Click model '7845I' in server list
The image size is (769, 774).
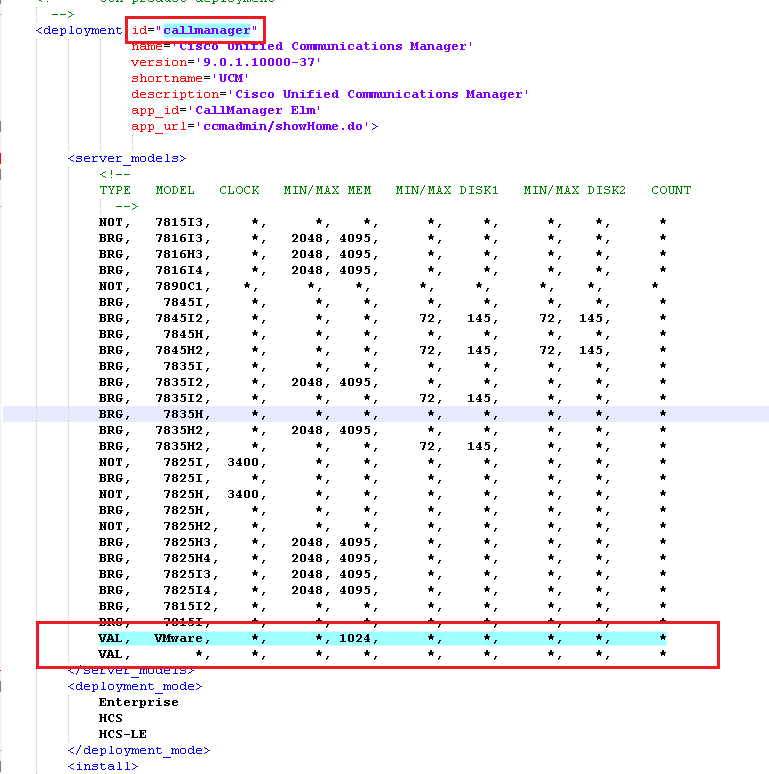click(183, 302)
